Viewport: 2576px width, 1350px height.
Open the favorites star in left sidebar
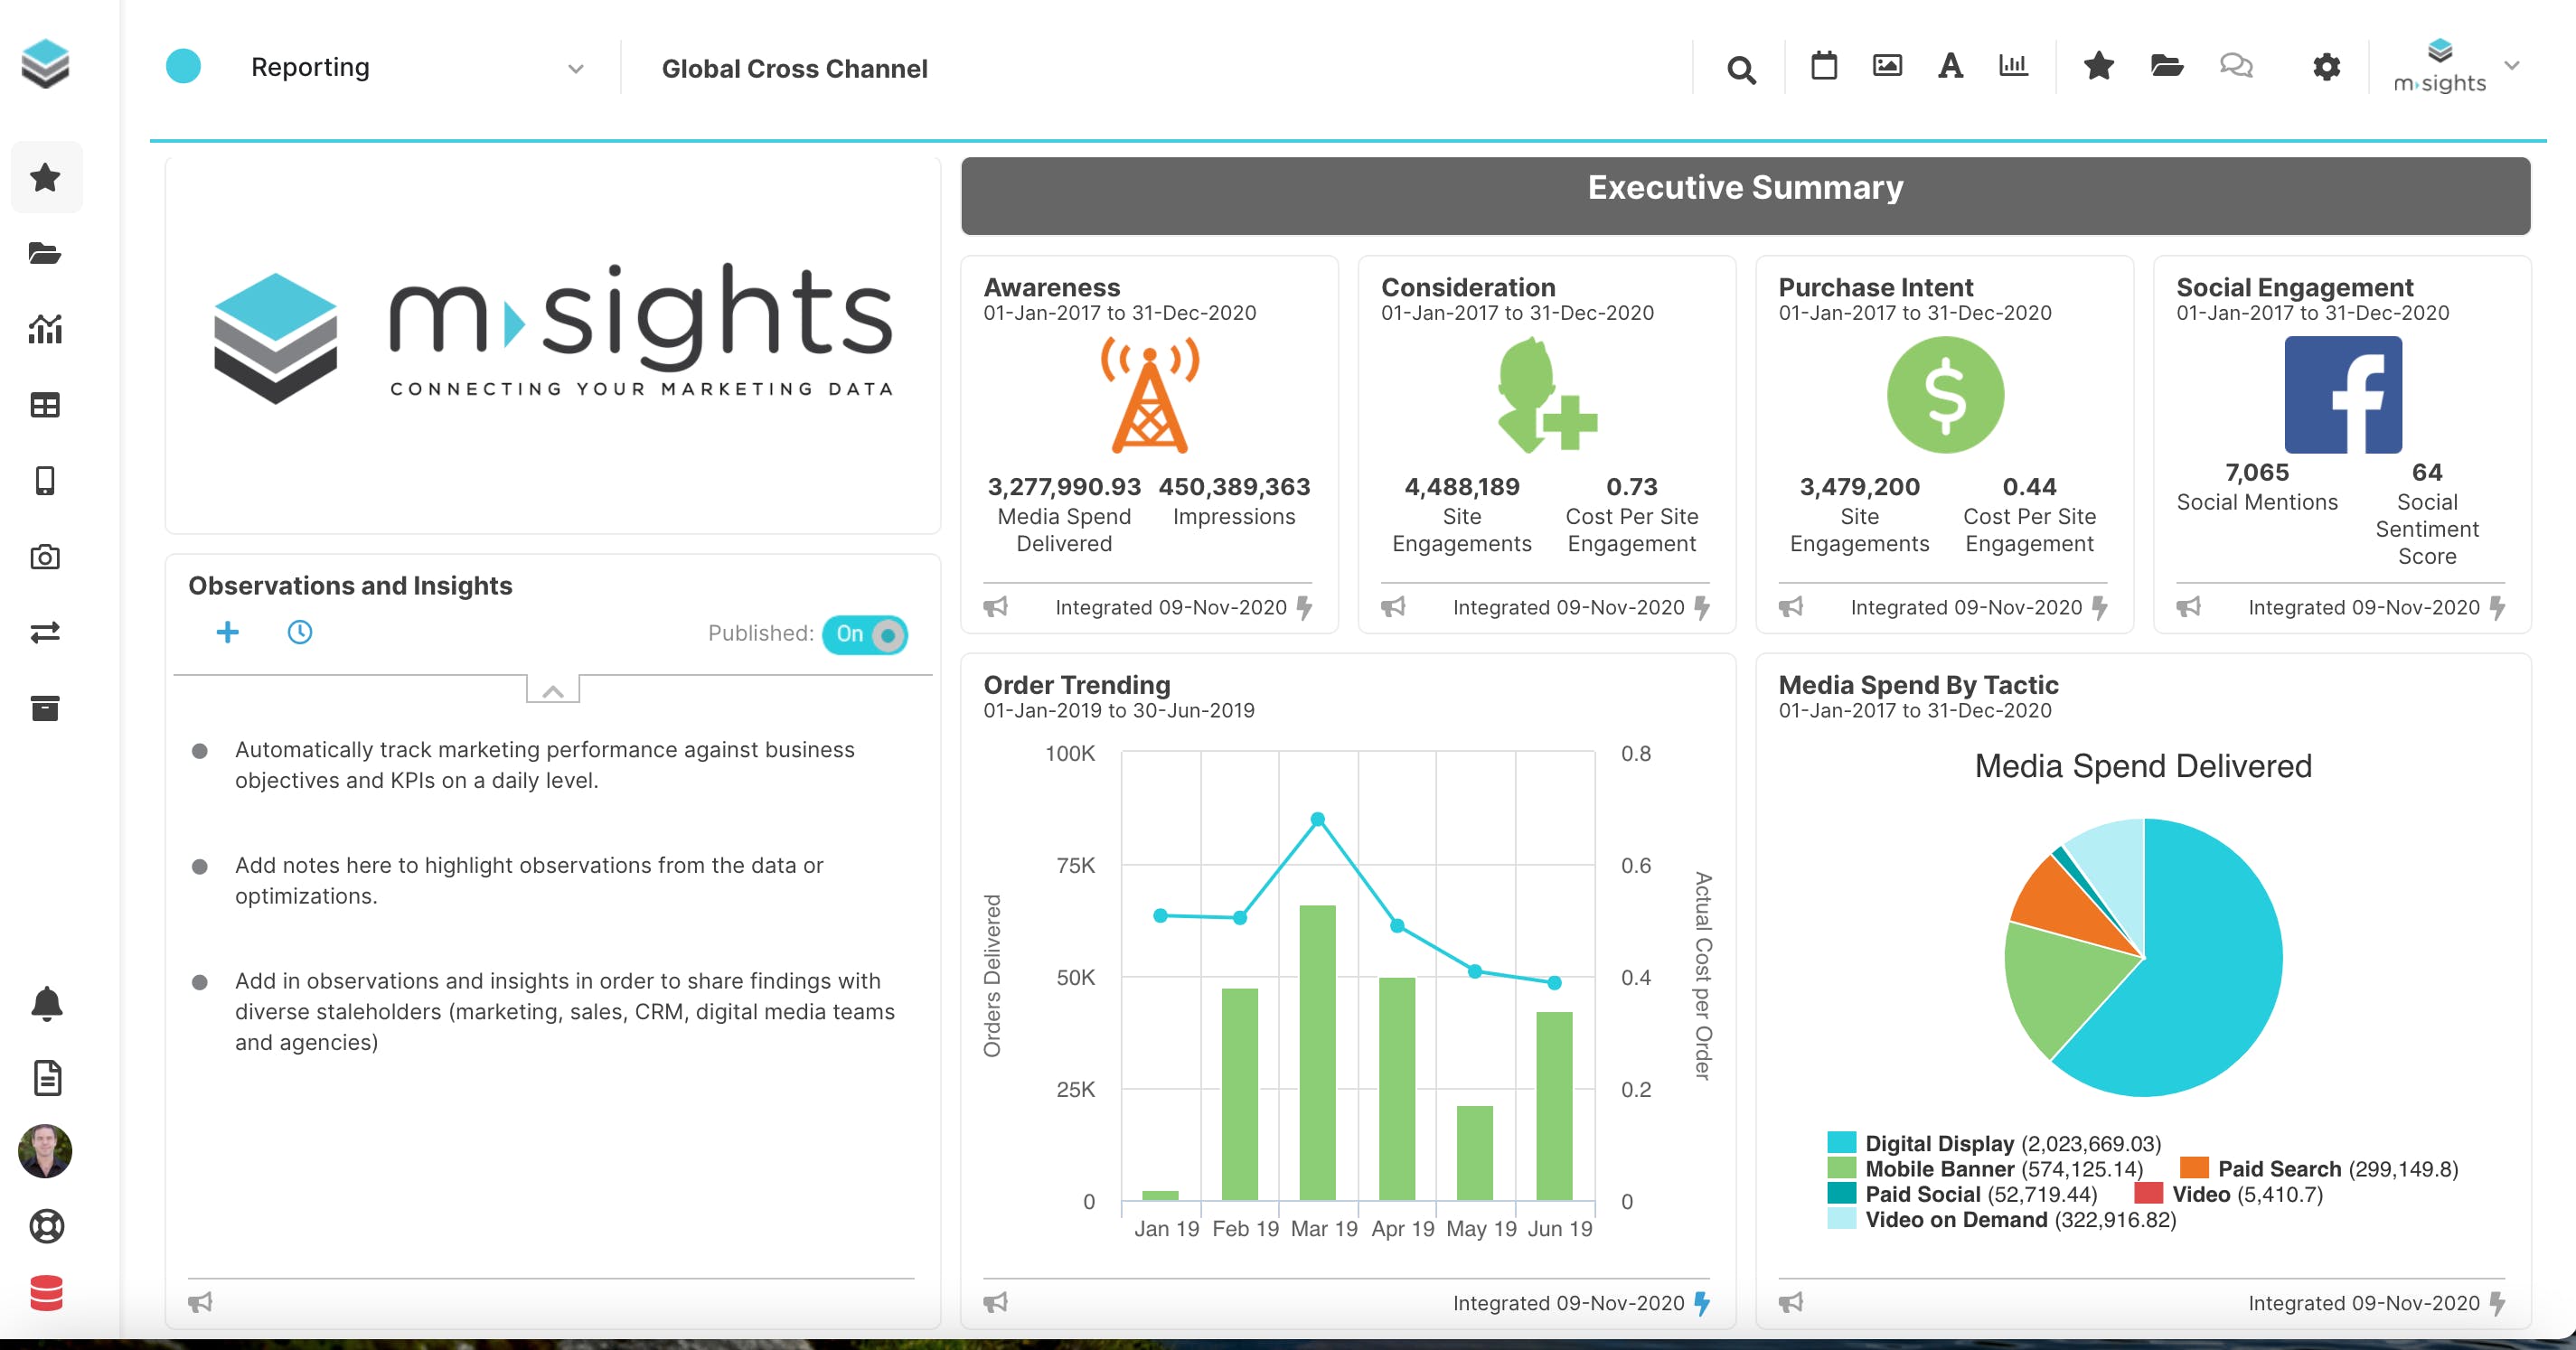(x=45, y=178)
